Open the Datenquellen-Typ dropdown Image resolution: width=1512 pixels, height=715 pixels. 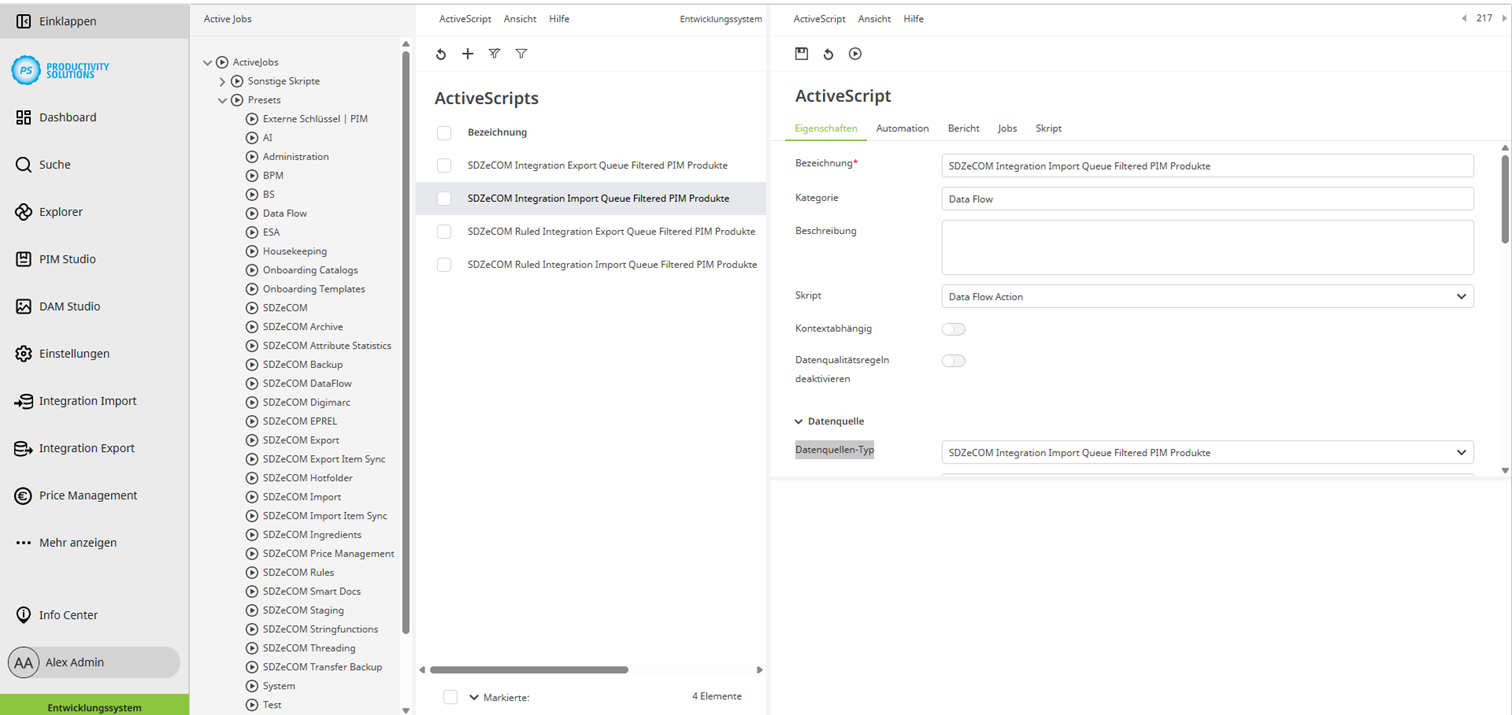coord(1207,452)
